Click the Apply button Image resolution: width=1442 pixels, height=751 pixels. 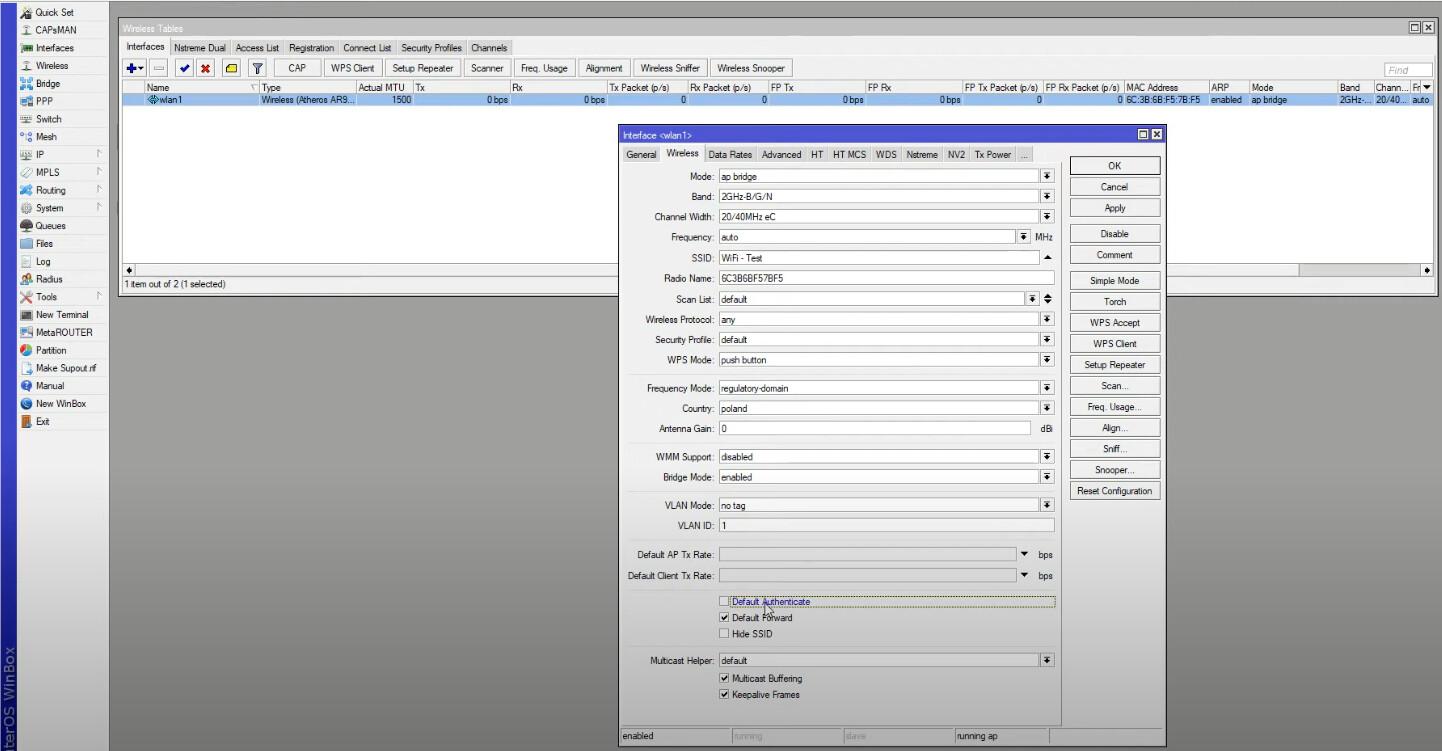pyautogui.click(x=1115, y=208)
